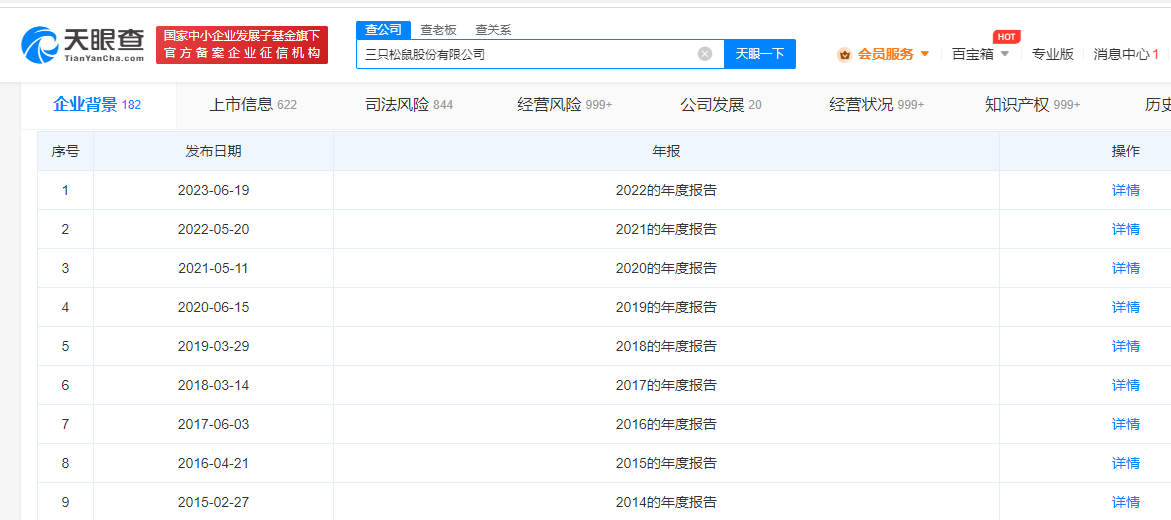Screen dimensions: 1171x520
Task: Select the date cell 2023-06-19
Action: (x=214, y=190)
